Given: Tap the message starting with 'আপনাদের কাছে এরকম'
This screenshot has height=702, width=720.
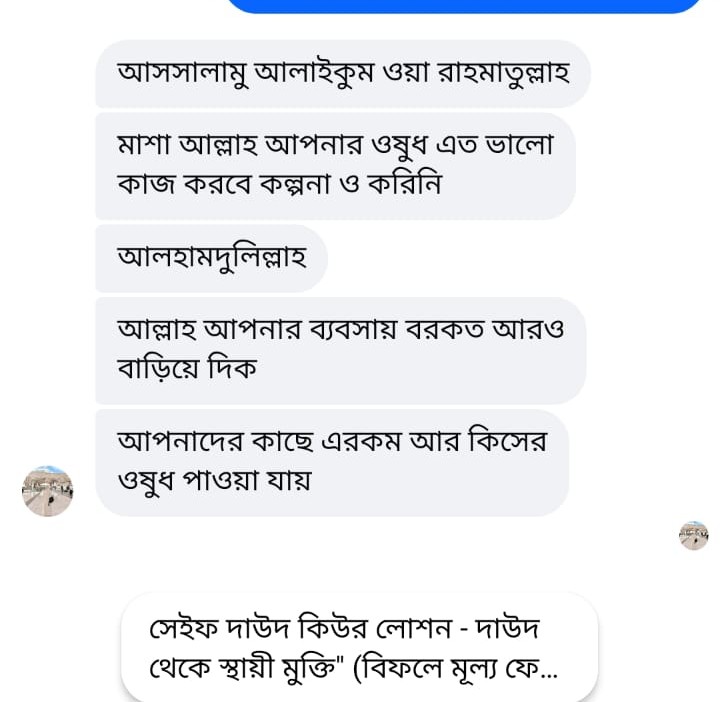Looking at the screenshot, I should pos(332,461).
